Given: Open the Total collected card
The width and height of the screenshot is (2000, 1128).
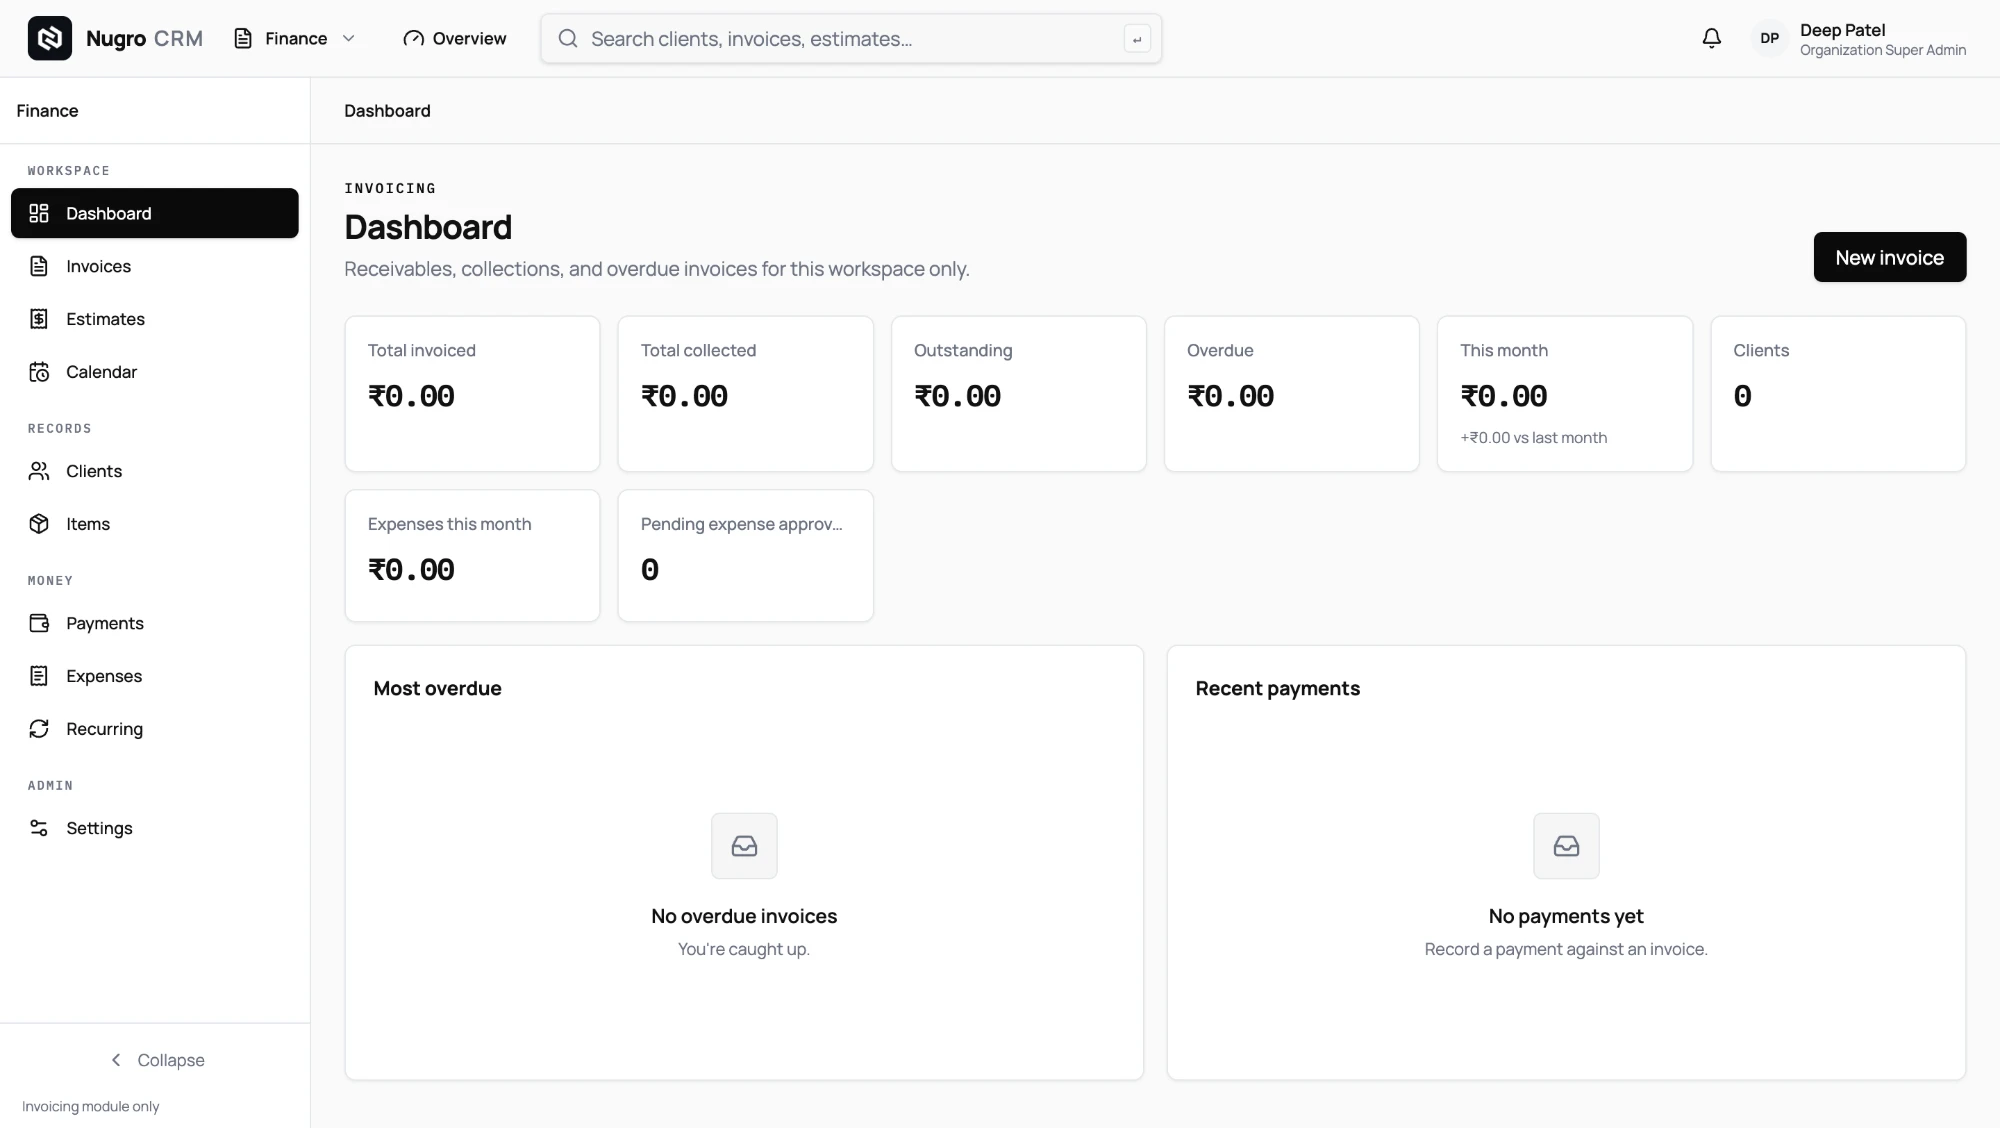Looking at the screenshot, I should (745, 394).
